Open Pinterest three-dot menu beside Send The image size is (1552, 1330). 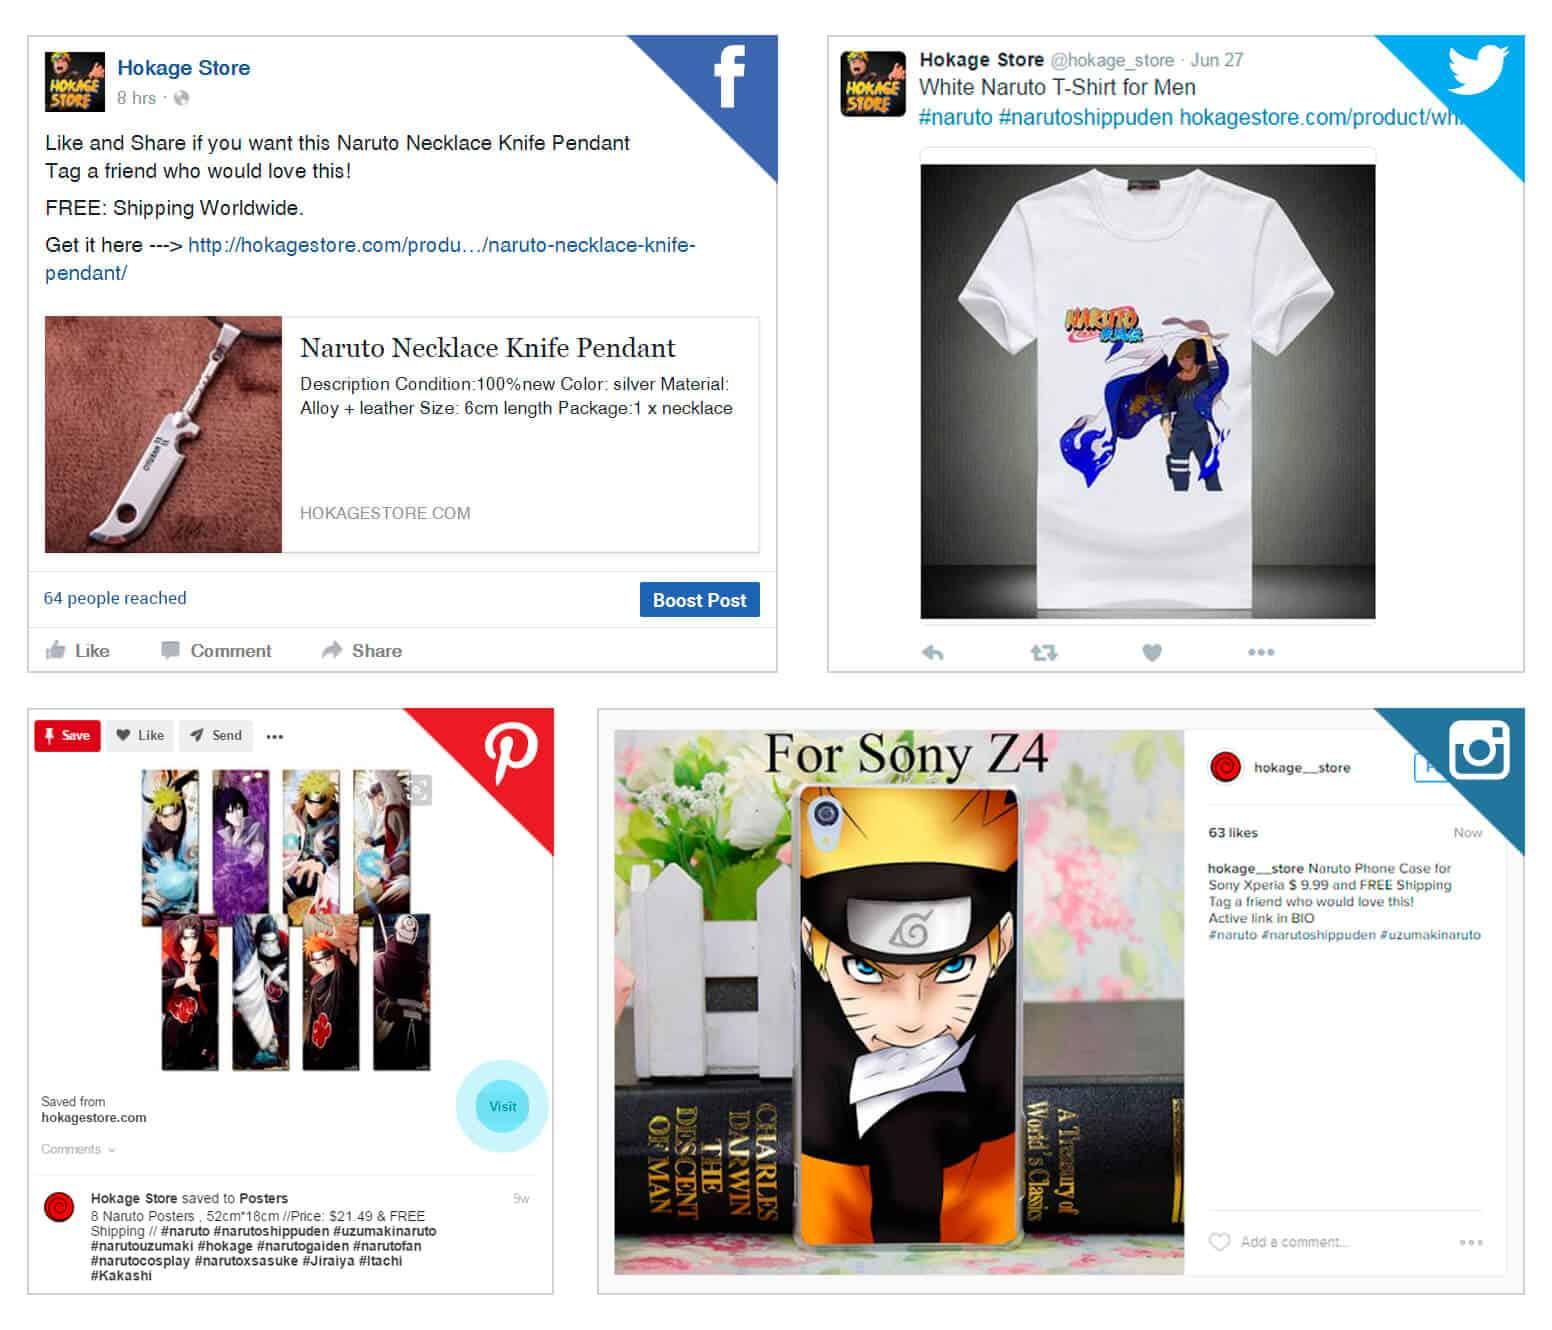pos(275,736)
